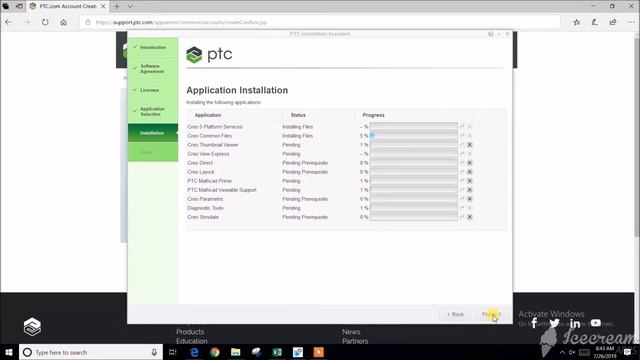The height and width of the screenshot is (360, 640).
Task: Click the customize arrow for Creo Simulate
Action: click(462, 217)
